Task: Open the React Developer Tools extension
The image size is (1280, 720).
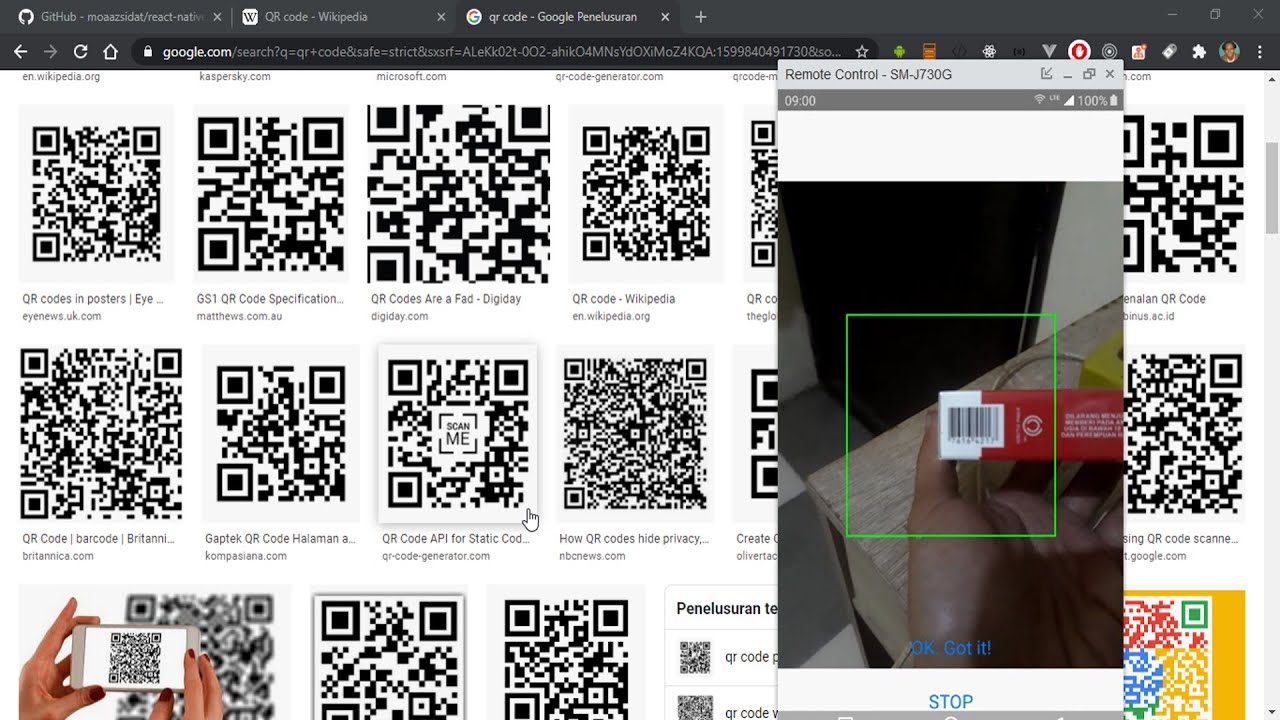Action: 989,51
